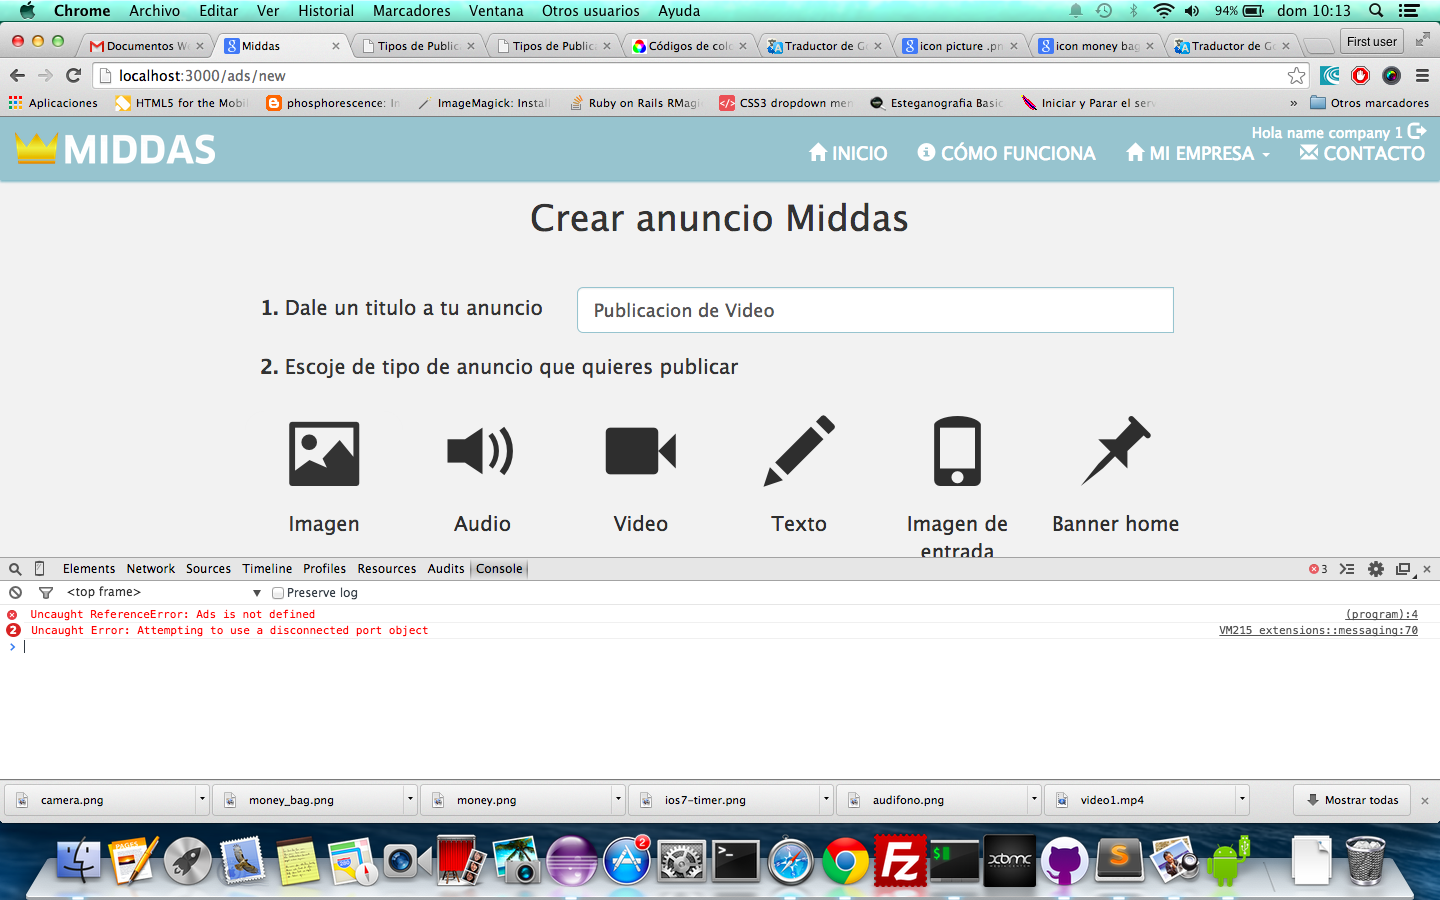Open the VM215 extensions::messaging:70 source link
The width and height of the screenshot is (1440, 900).
tap(1318, 631)
